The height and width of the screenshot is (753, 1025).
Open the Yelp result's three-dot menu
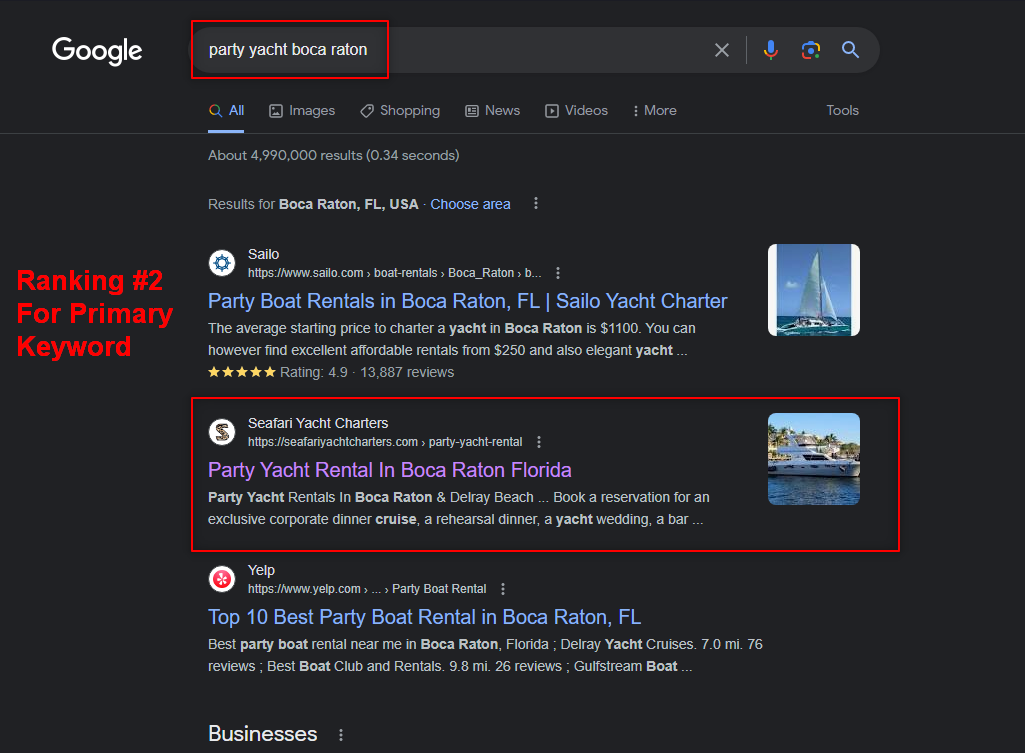(503, 589)
